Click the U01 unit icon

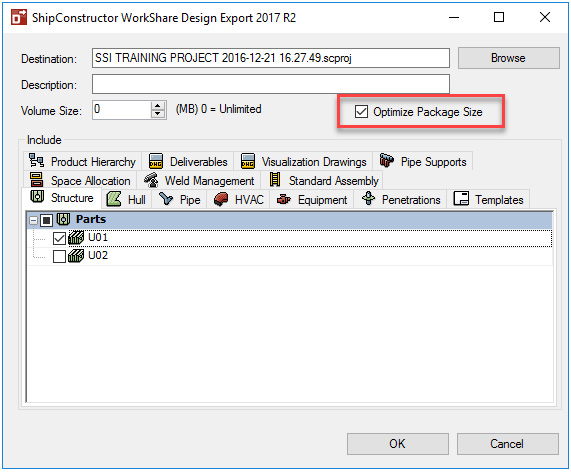tap(76, 238)
